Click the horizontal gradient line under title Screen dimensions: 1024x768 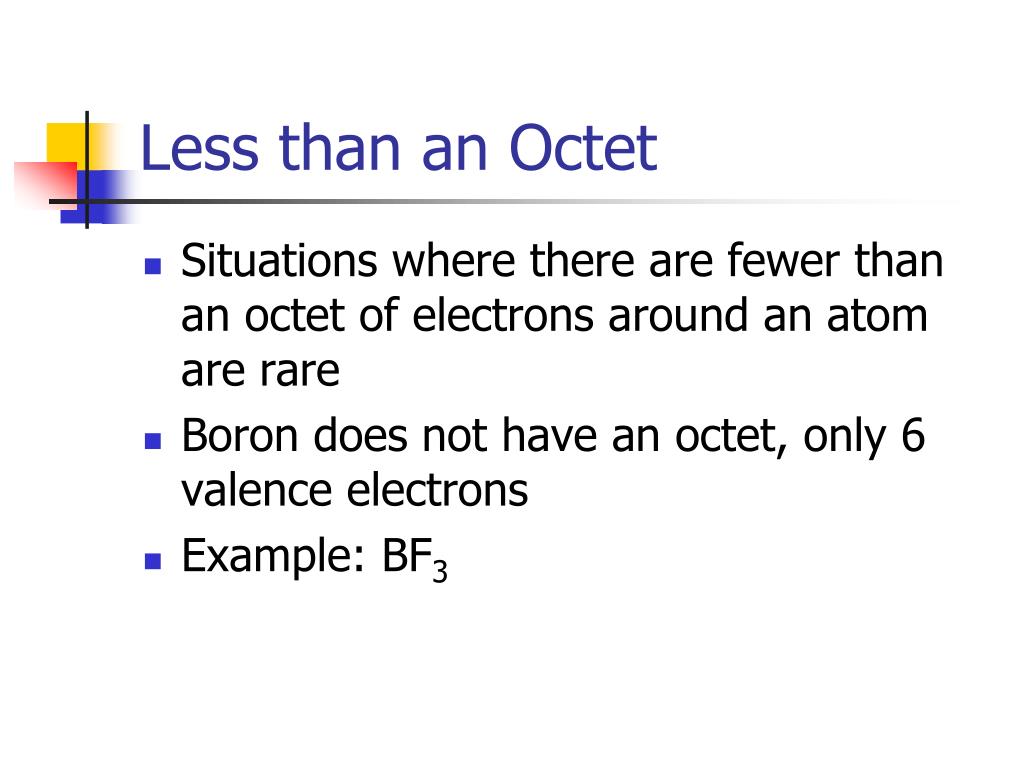click(503, 201)
